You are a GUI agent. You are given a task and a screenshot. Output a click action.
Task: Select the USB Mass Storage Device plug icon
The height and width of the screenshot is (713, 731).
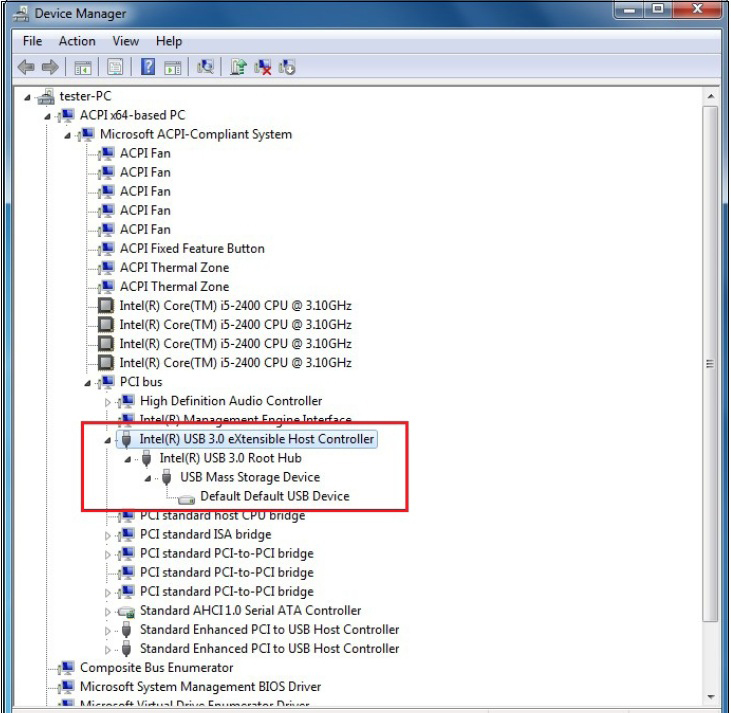166,478
